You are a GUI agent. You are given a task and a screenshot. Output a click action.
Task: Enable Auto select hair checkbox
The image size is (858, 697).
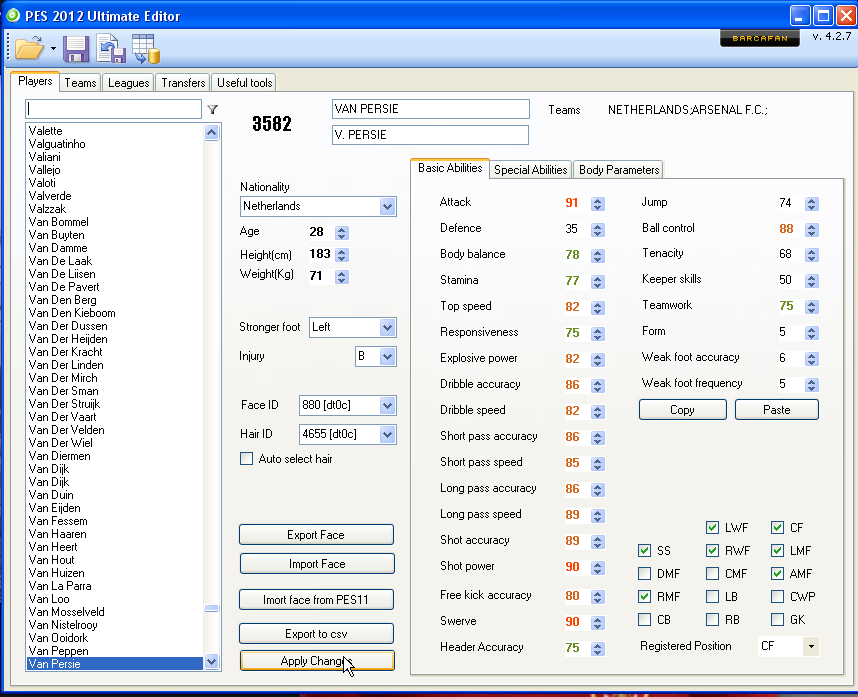[x=246, y=458]
